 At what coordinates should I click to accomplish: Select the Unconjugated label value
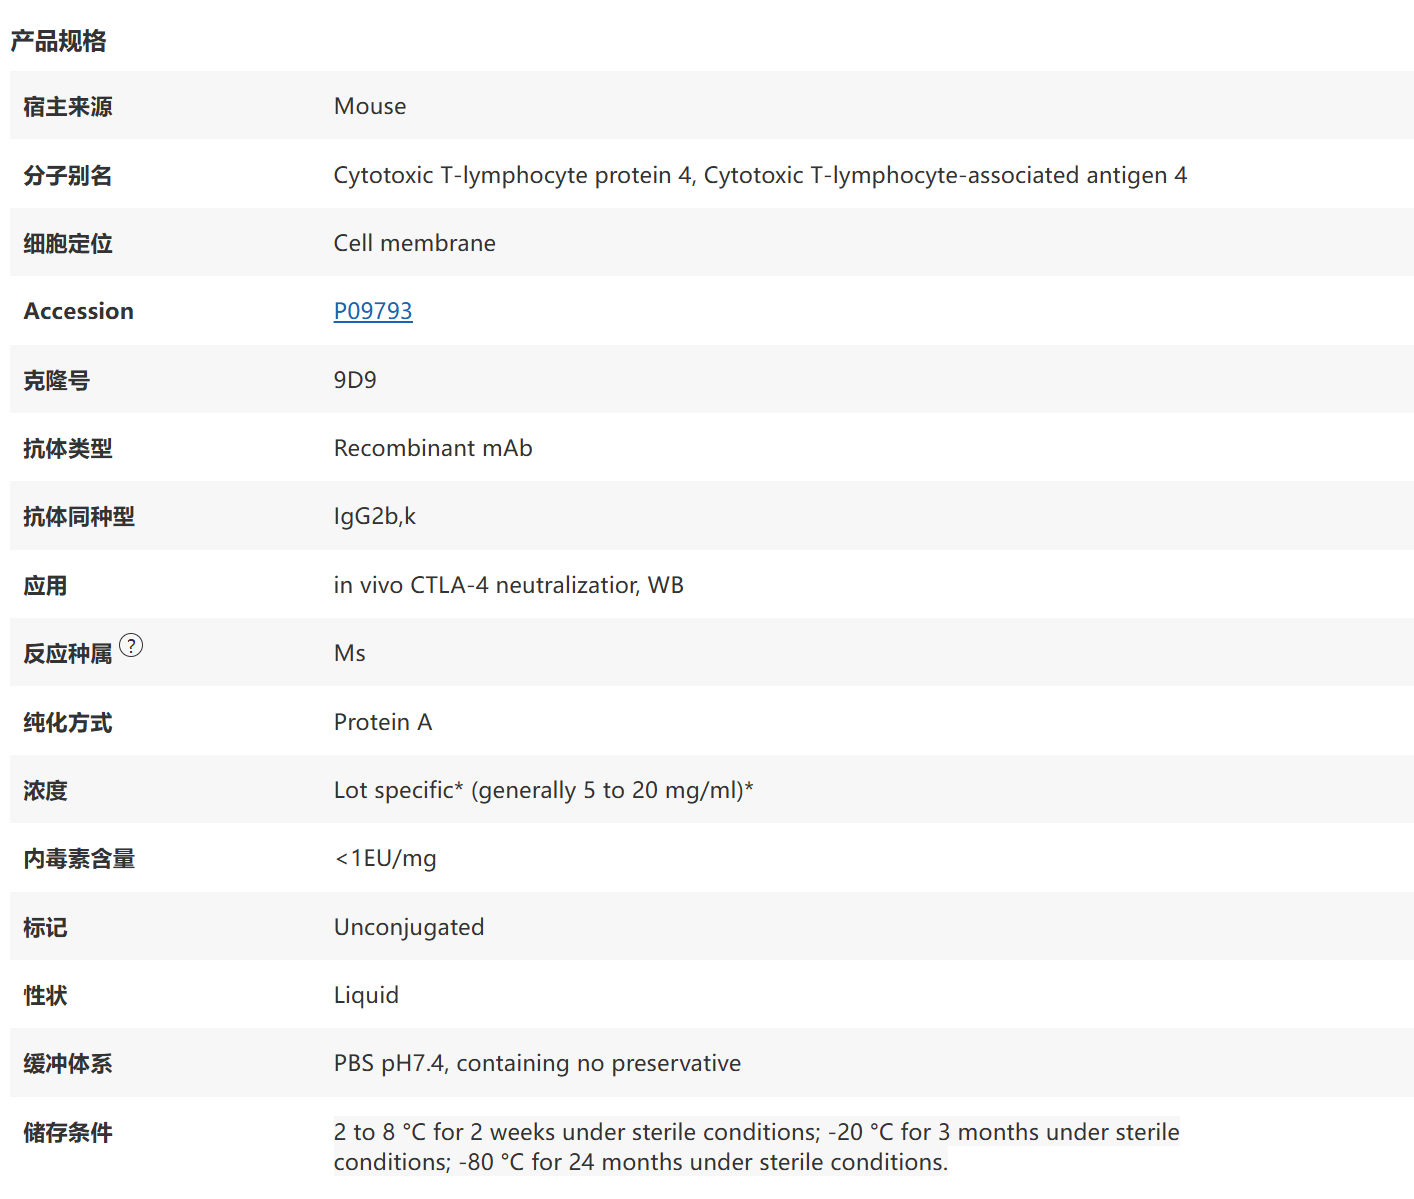click(409, 927)
